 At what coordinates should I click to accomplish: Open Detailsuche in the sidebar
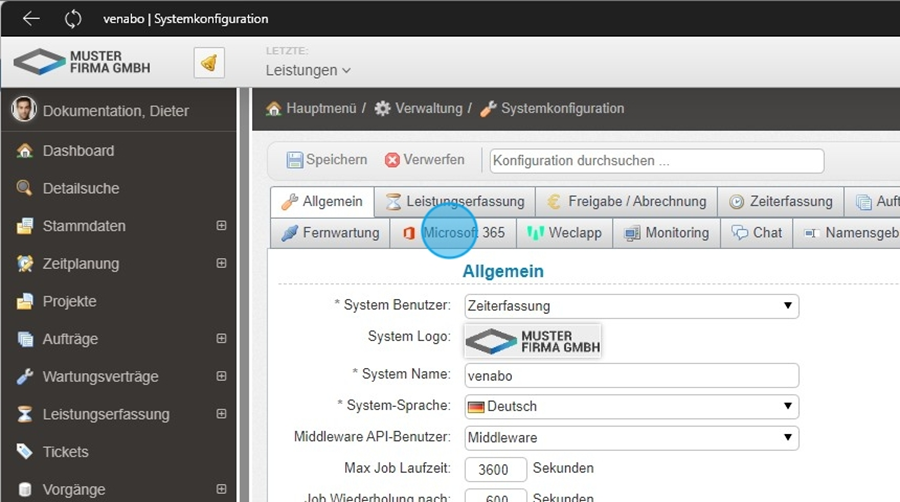(80, 188)
